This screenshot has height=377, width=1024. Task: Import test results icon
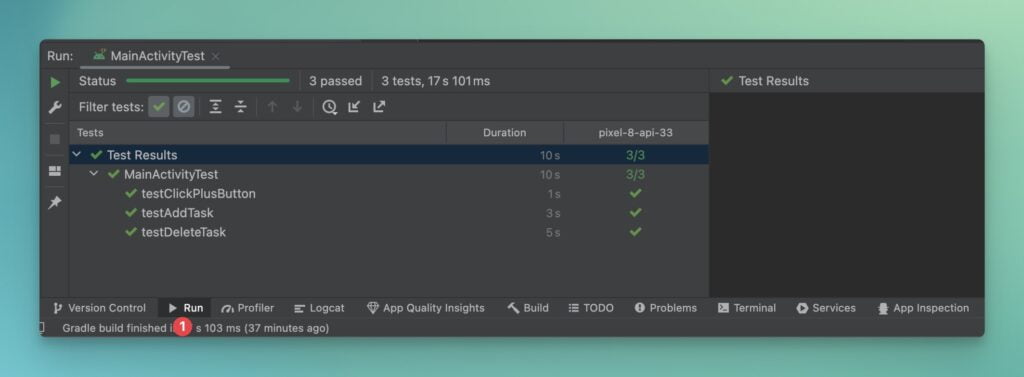354,107
